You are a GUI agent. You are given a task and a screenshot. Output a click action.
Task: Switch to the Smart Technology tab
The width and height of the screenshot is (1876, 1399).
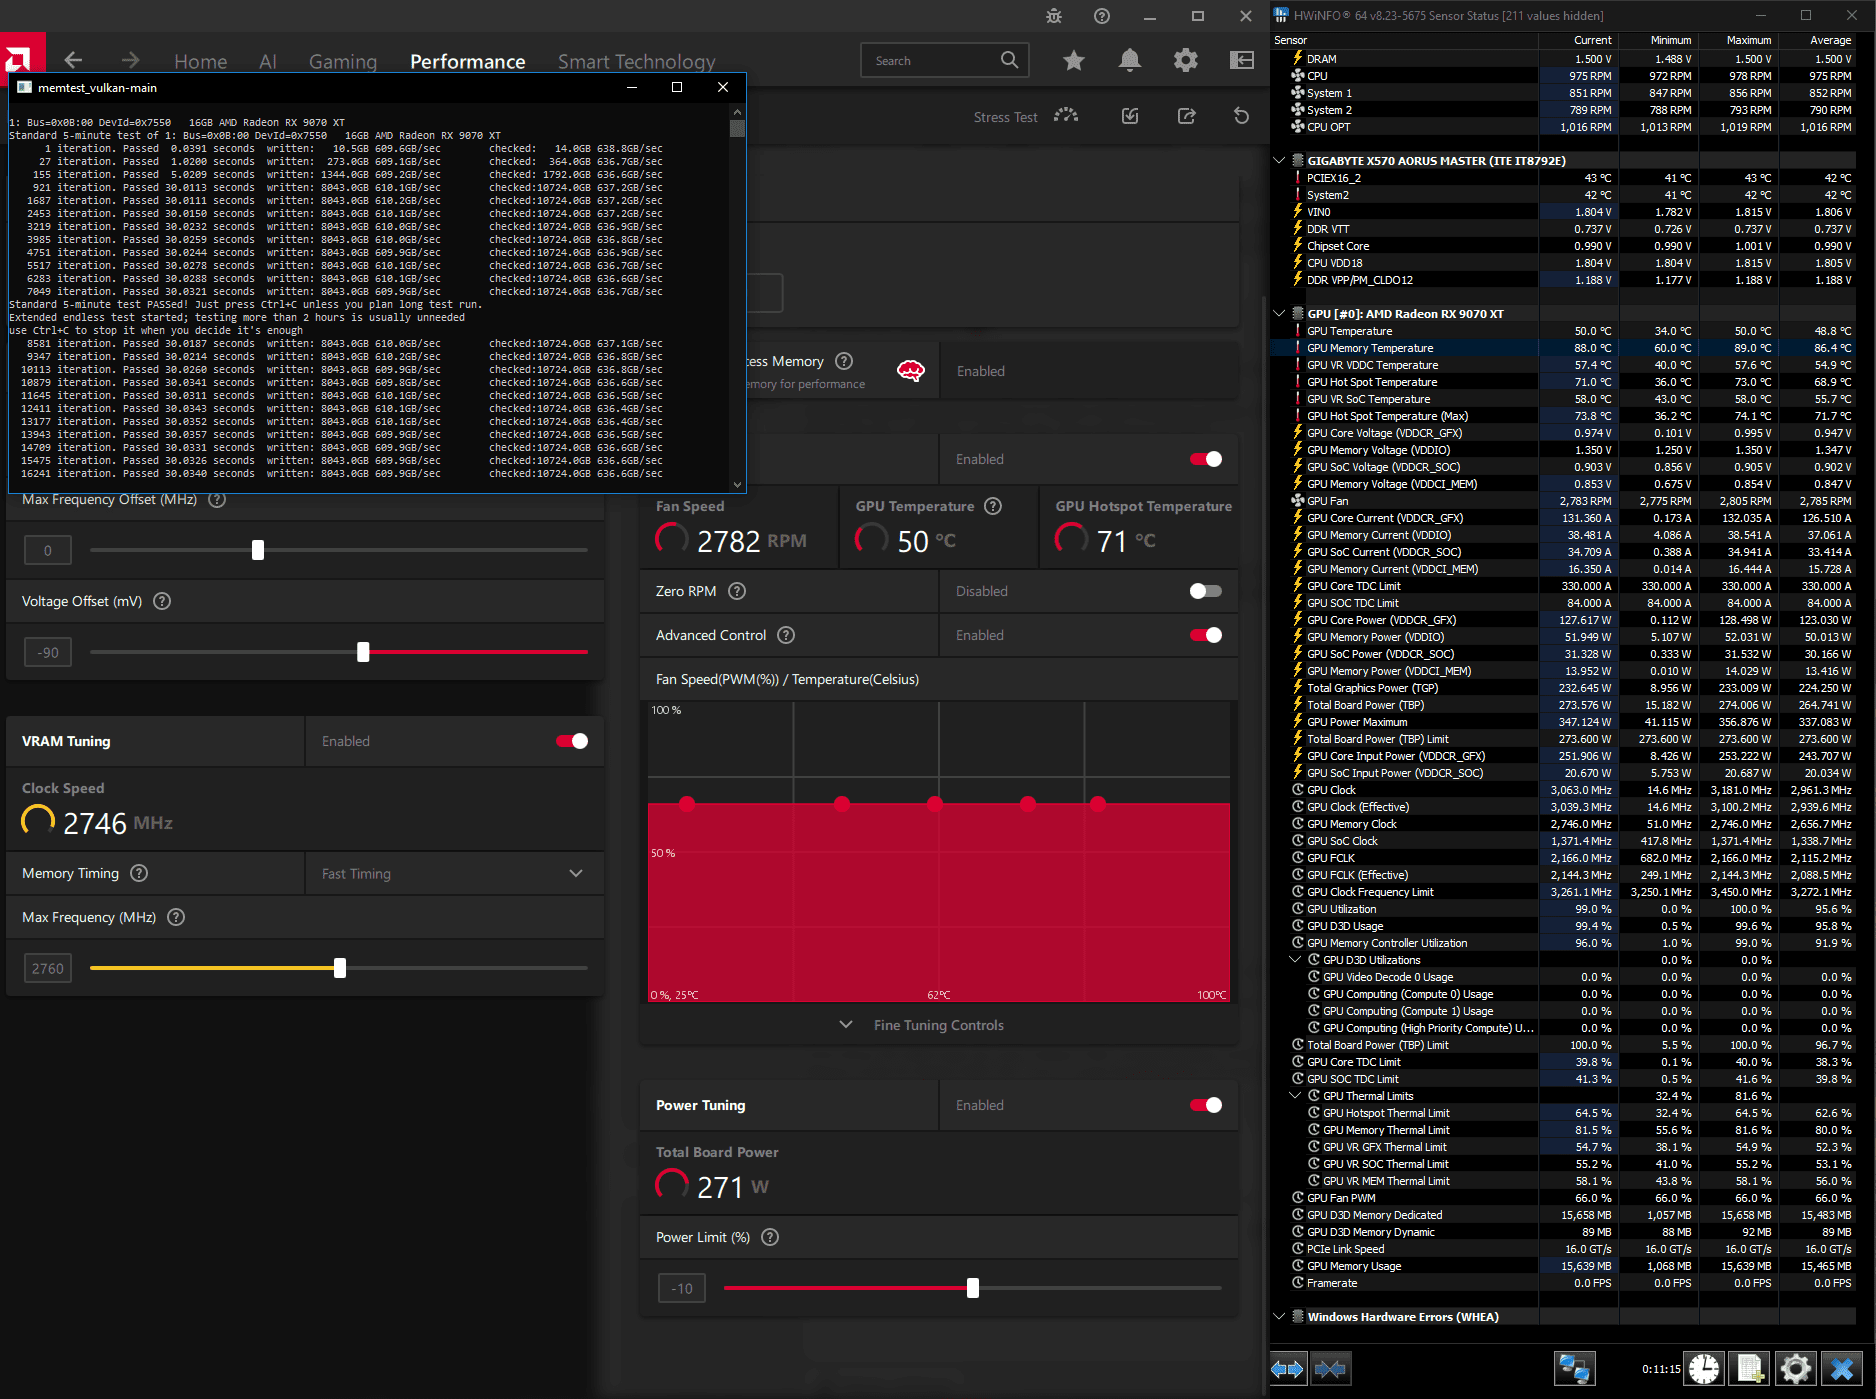pyautogui.click(x=637, y=61)
